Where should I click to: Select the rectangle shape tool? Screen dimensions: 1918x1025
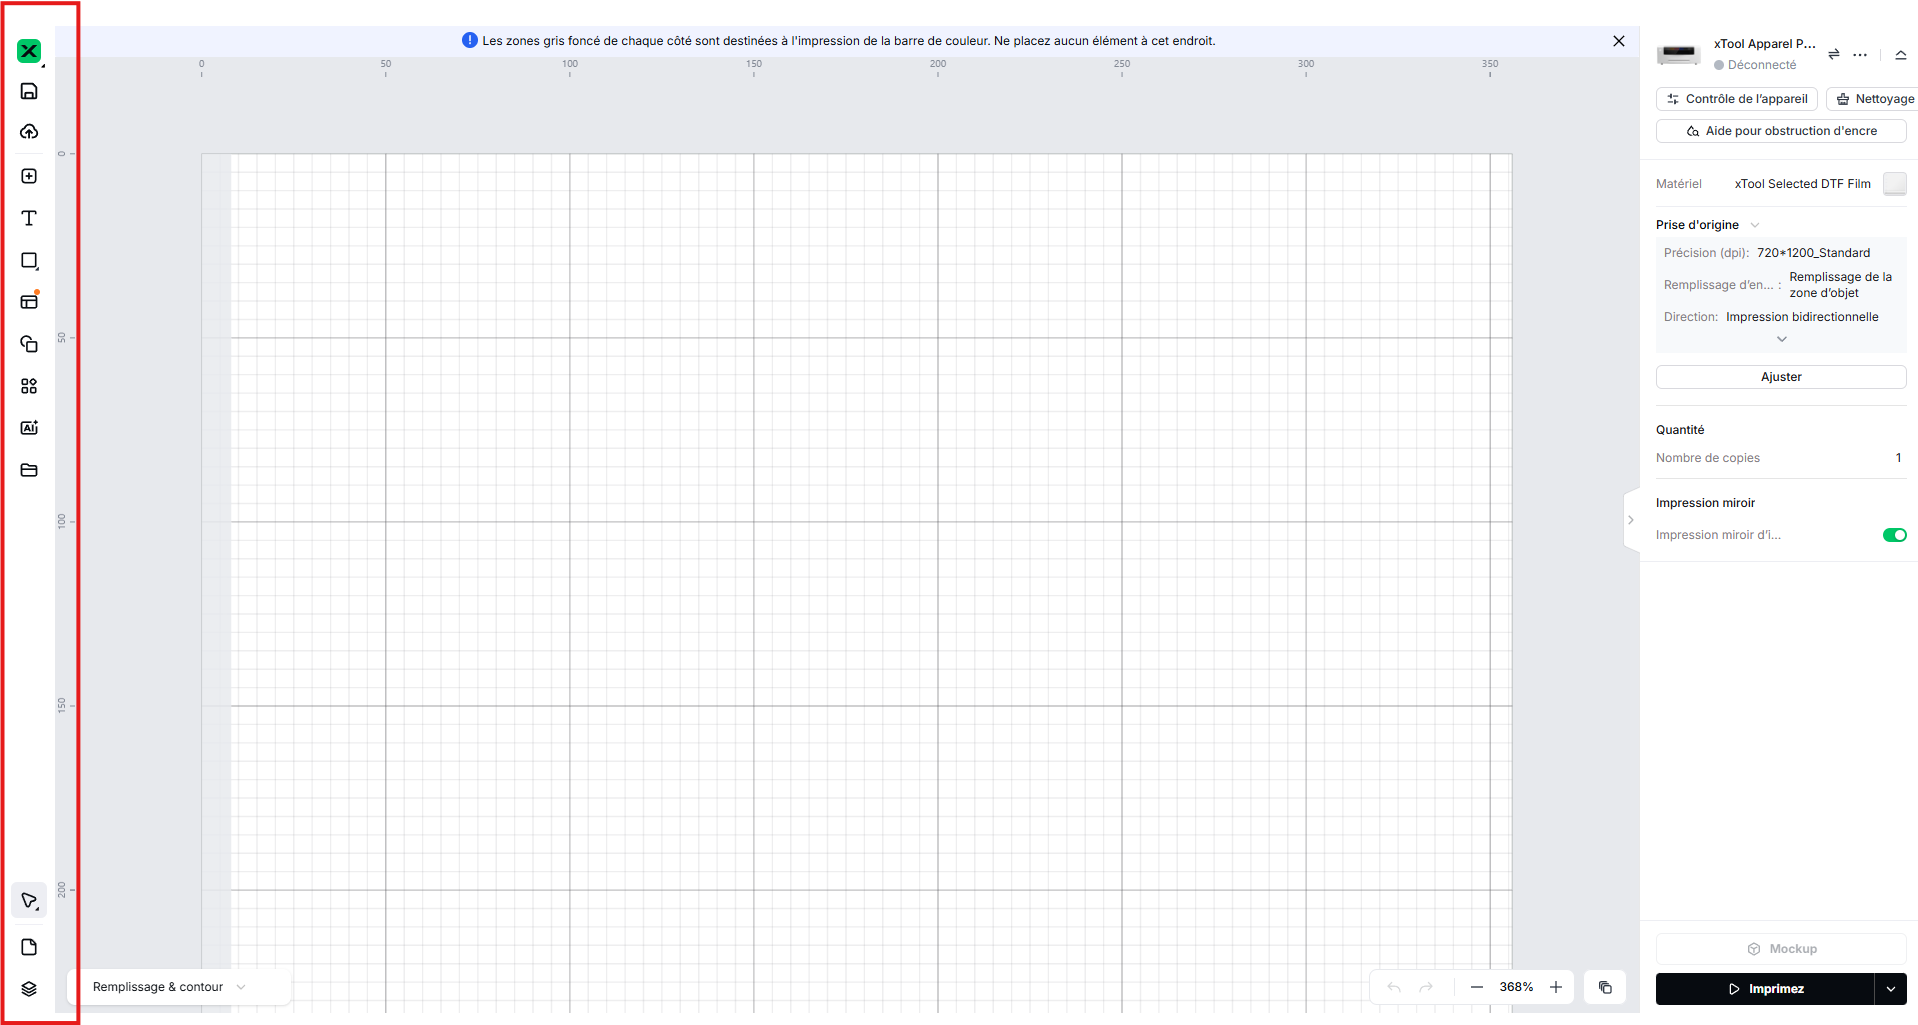coord(29,260)
